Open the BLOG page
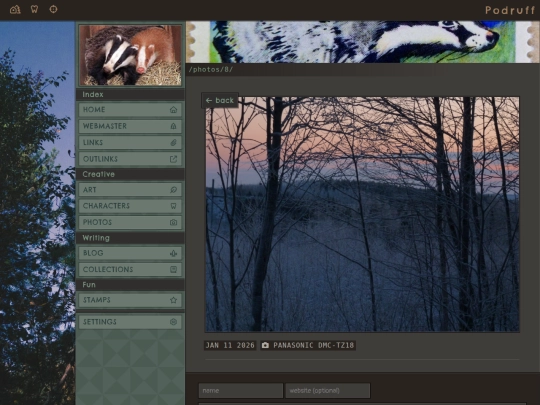The width and height of the screenshot is (540, 405). click(130, 253)
